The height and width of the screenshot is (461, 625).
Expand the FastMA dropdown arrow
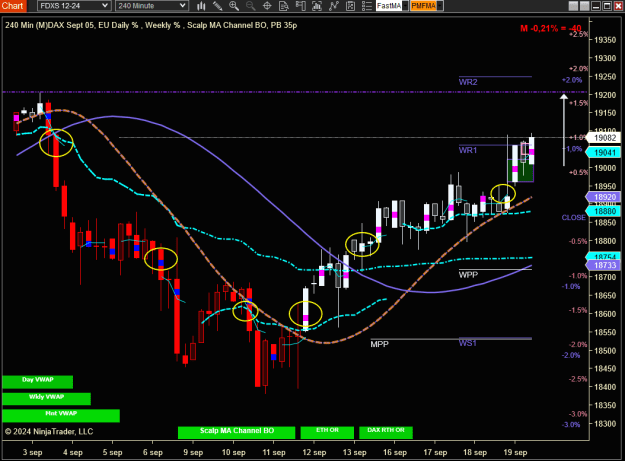405,6
